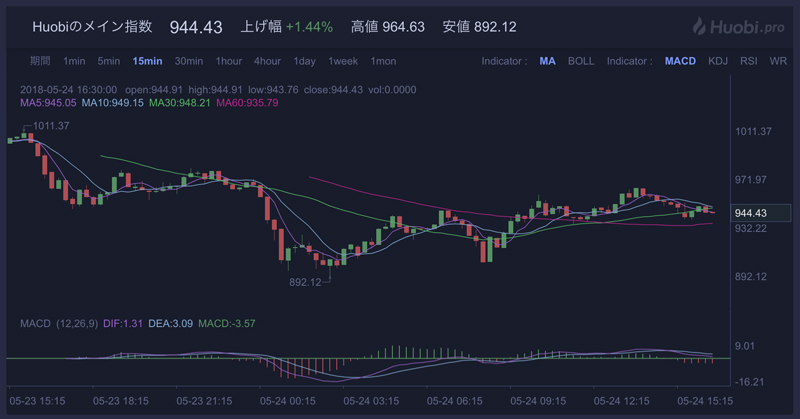Image resolution: width=800 pixels, height=419 pixels.
Task: Click the DEA:3.09 MACD label
Action: pyautogui.click(x=170, y=324)
